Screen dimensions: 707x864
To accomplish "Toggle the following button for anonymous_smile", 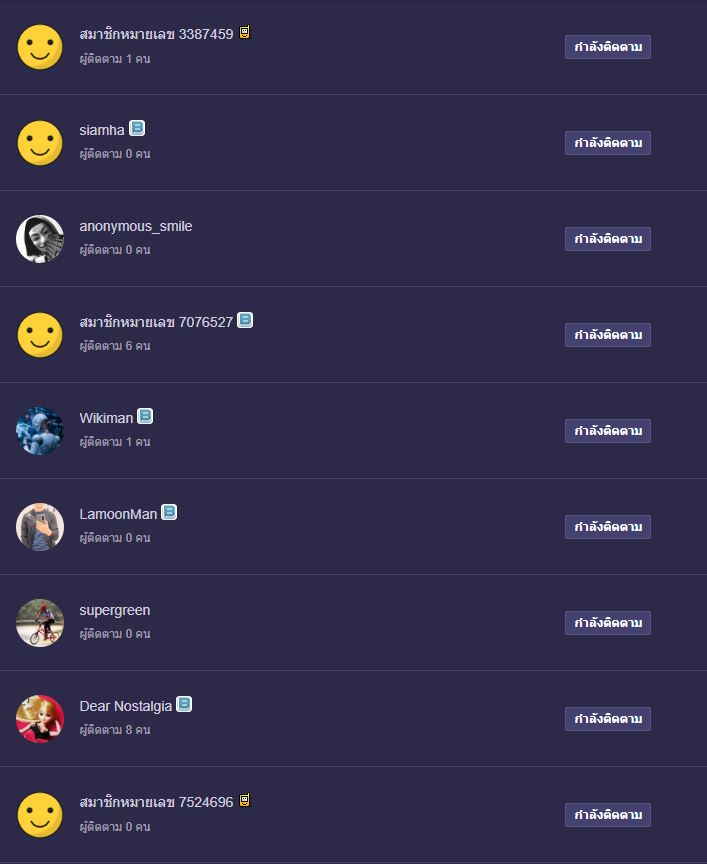I will (608, 239).
